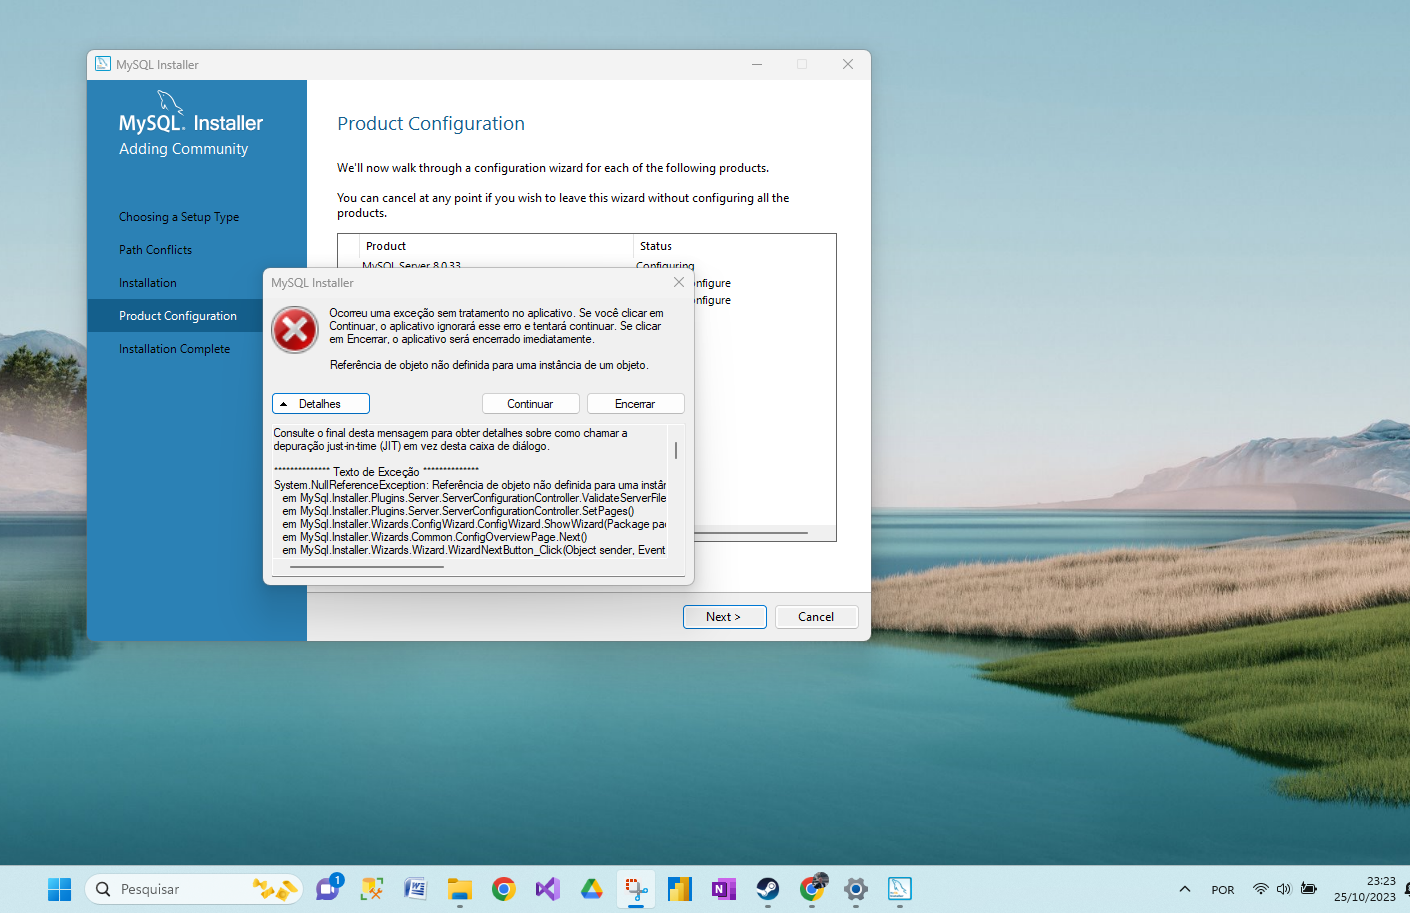This screenshot has width=1410, height=913.
Task: Collapse the Detalhes section
Action: coord(321,404)
